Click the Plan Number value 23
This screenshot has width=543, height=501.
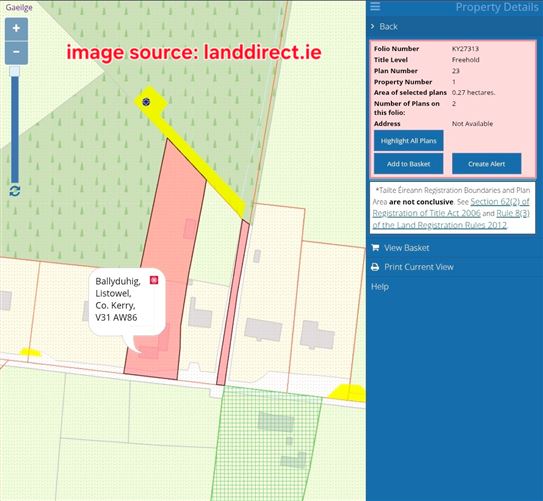click(456, 71)
